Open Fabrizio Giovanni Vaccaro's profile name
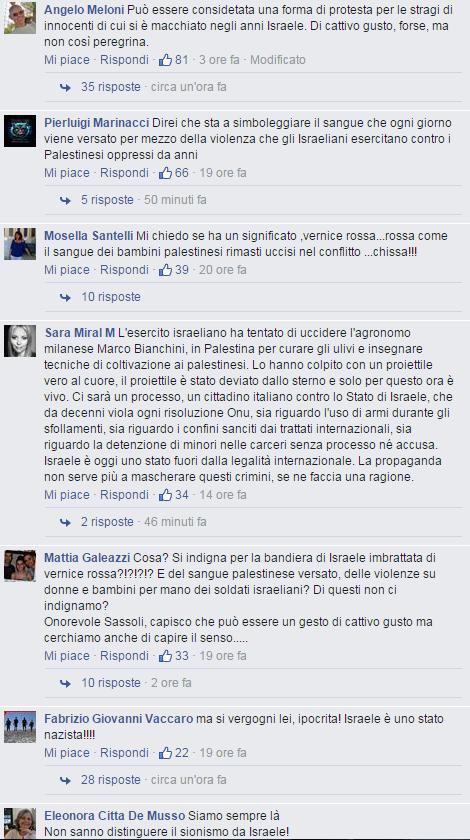 118,719
